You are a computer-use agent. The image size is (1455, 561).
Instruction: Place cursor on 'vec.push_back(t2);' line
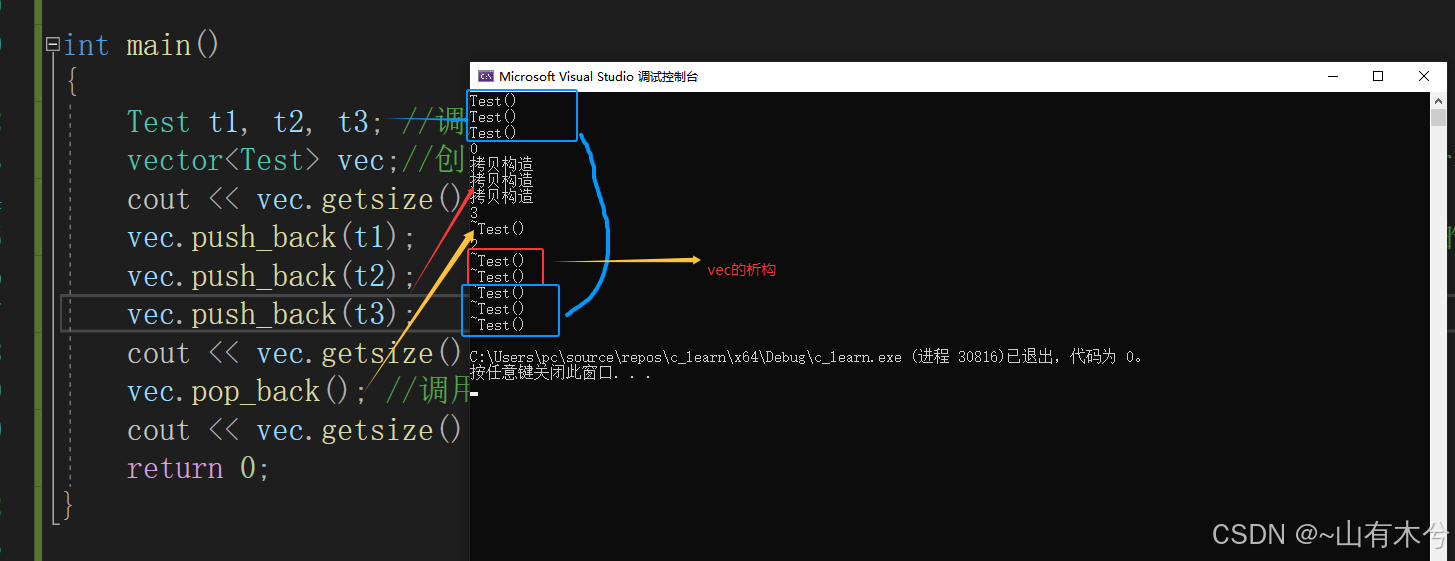(271, 276)
